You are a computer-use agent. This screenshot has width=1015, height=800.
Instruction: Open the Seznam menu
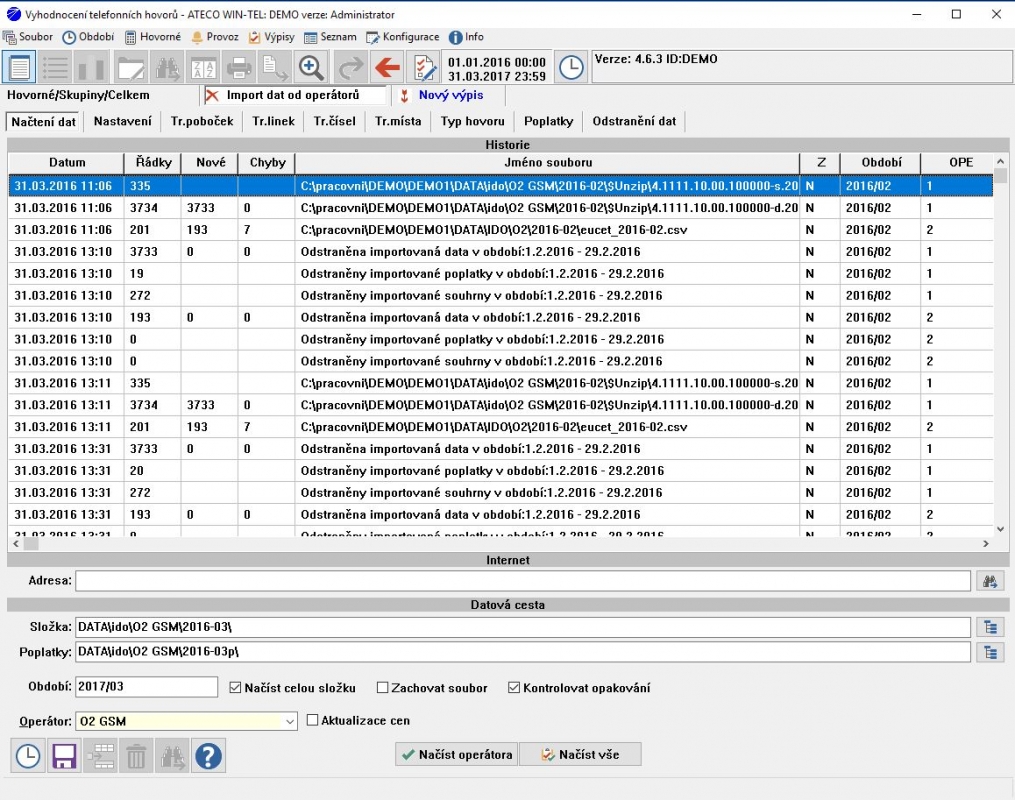tap(330, 37)
